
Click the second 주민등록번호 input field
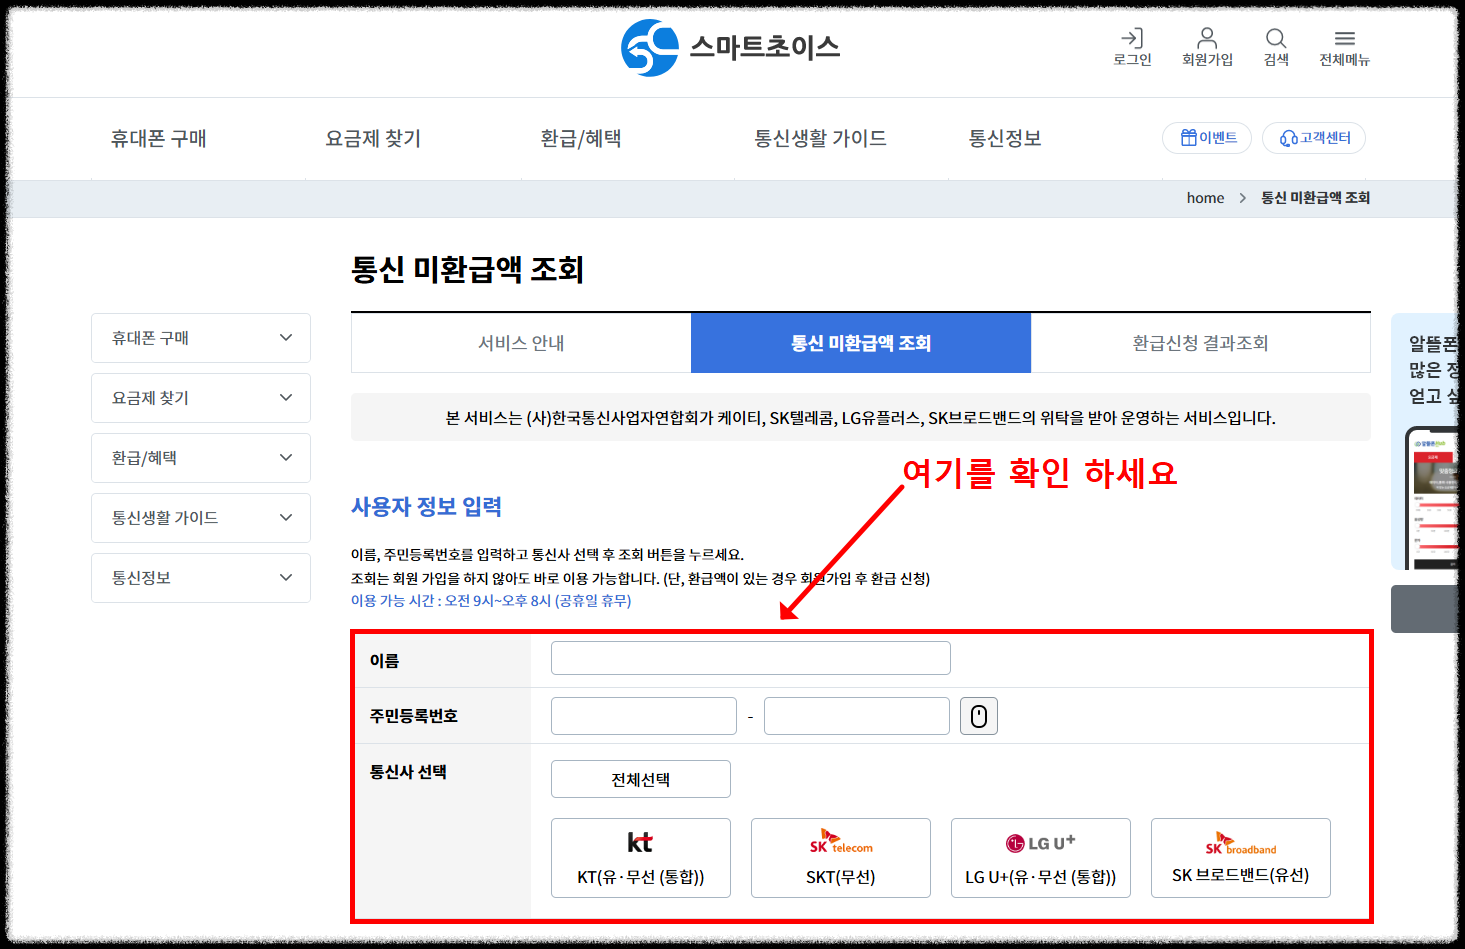[857, 716]
